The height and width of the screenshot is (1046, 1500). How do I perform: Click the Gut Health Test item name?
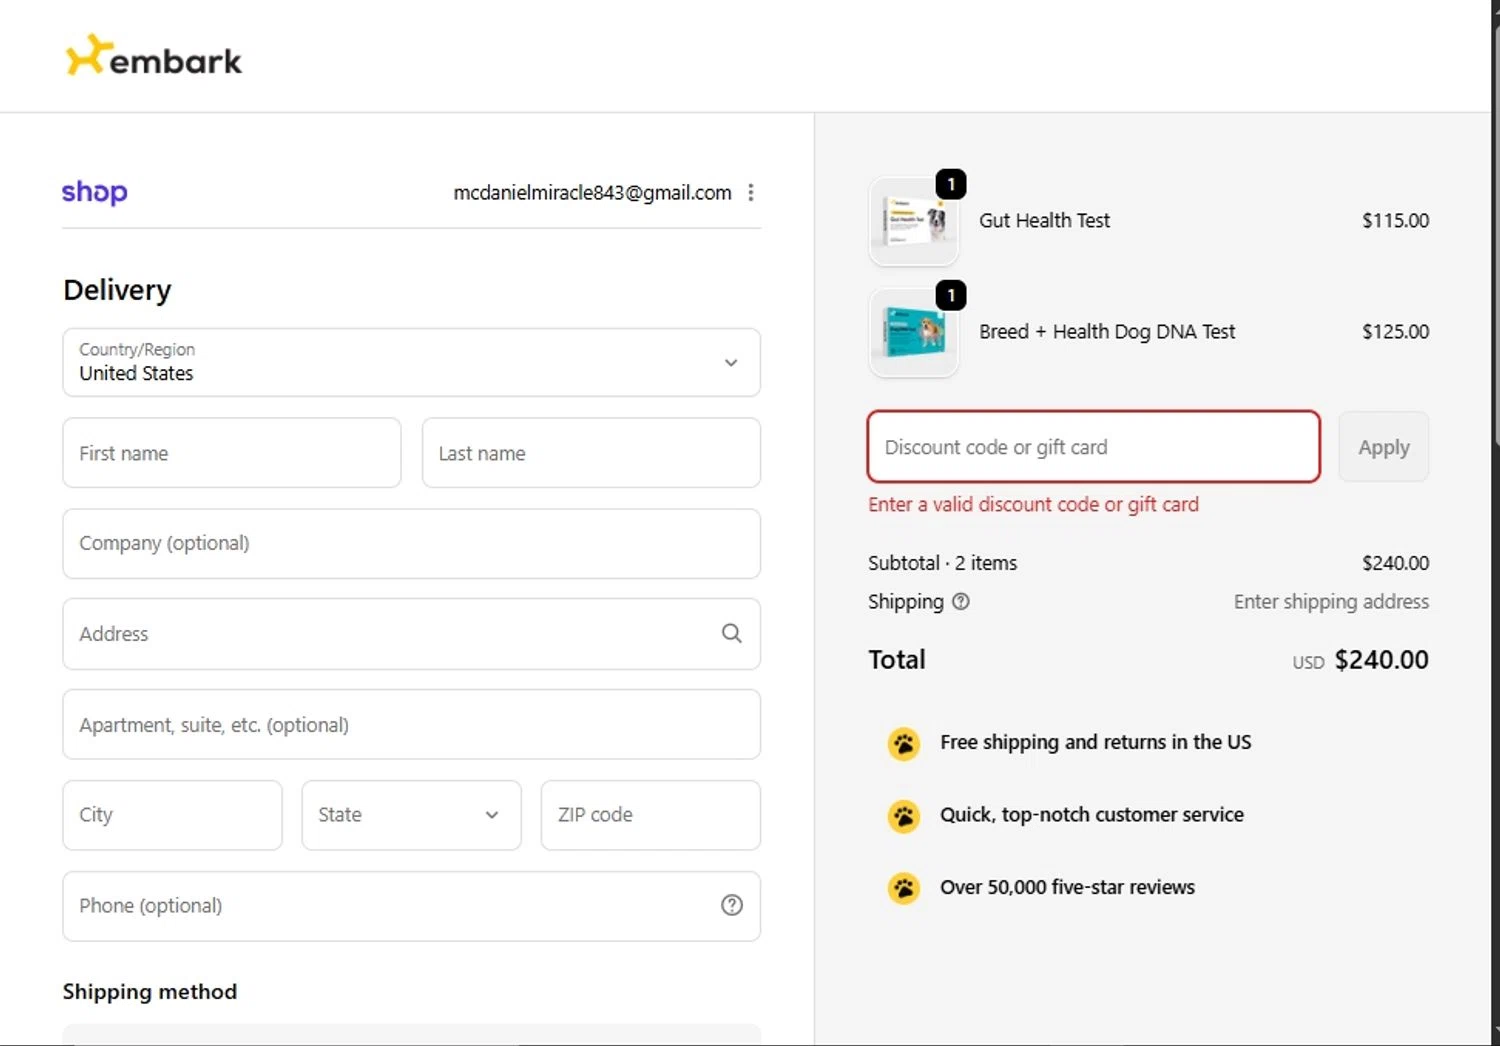click(1044, 220)
